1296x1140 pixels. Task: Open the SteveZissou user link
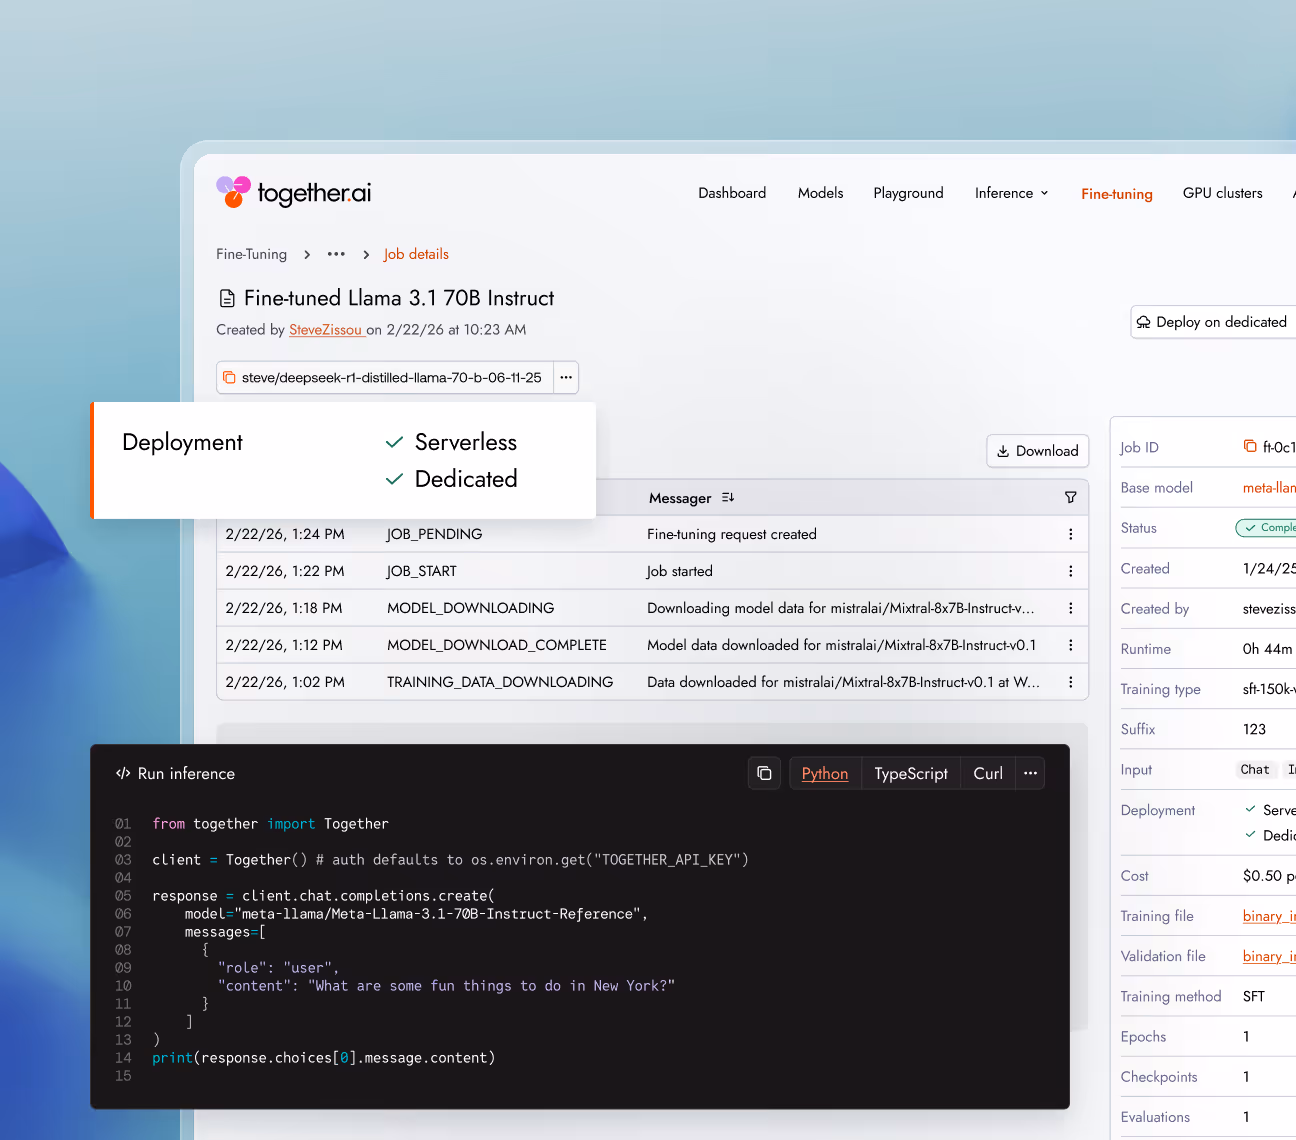point(325,330)
